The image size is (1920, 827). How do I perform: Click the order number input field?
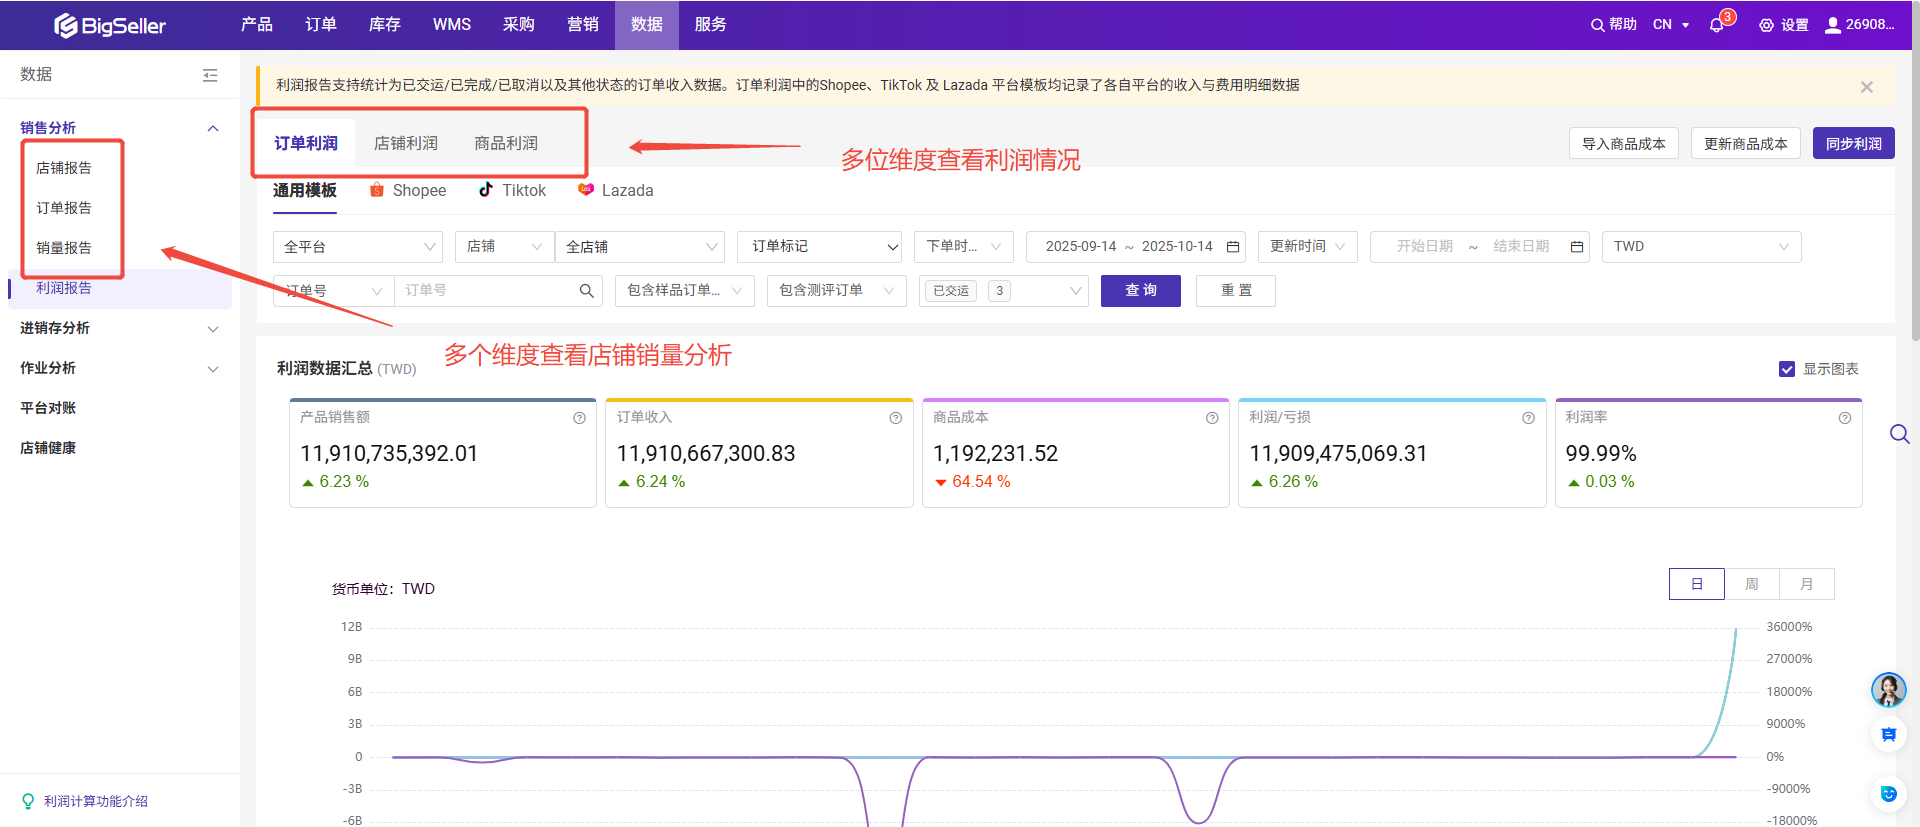click(x=485, y=291)
